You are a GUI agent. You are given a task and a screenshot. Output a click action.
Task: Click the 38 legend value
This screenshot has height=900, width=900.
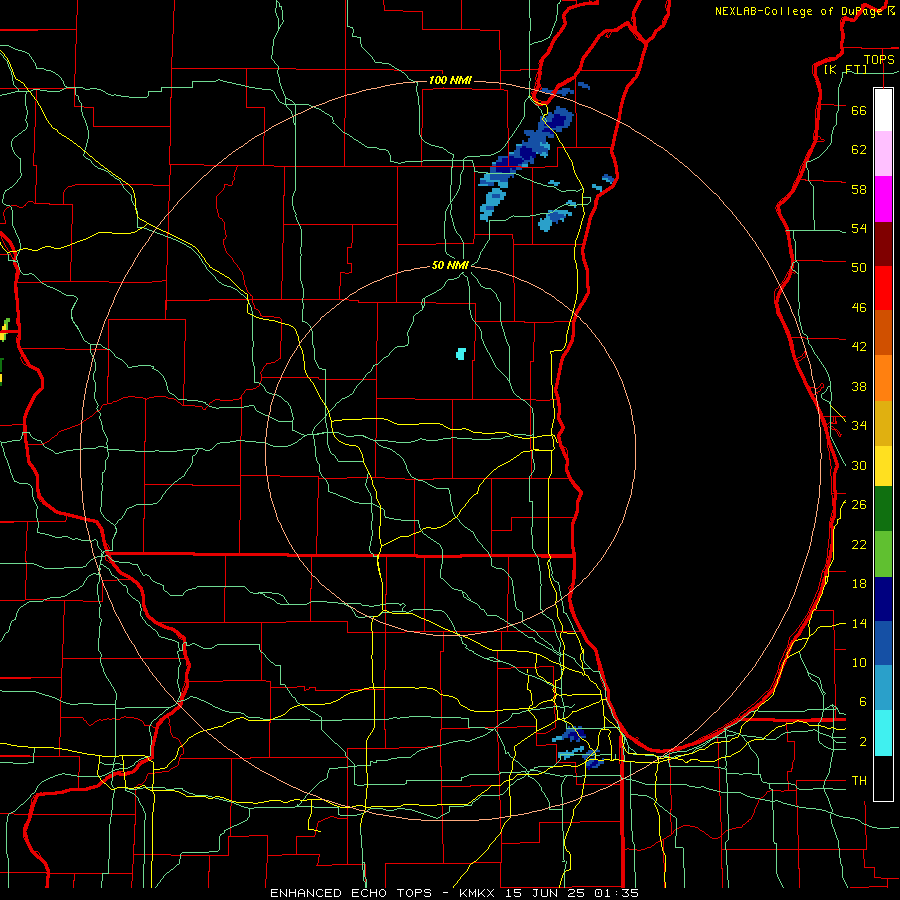click(x=859, y=386)
